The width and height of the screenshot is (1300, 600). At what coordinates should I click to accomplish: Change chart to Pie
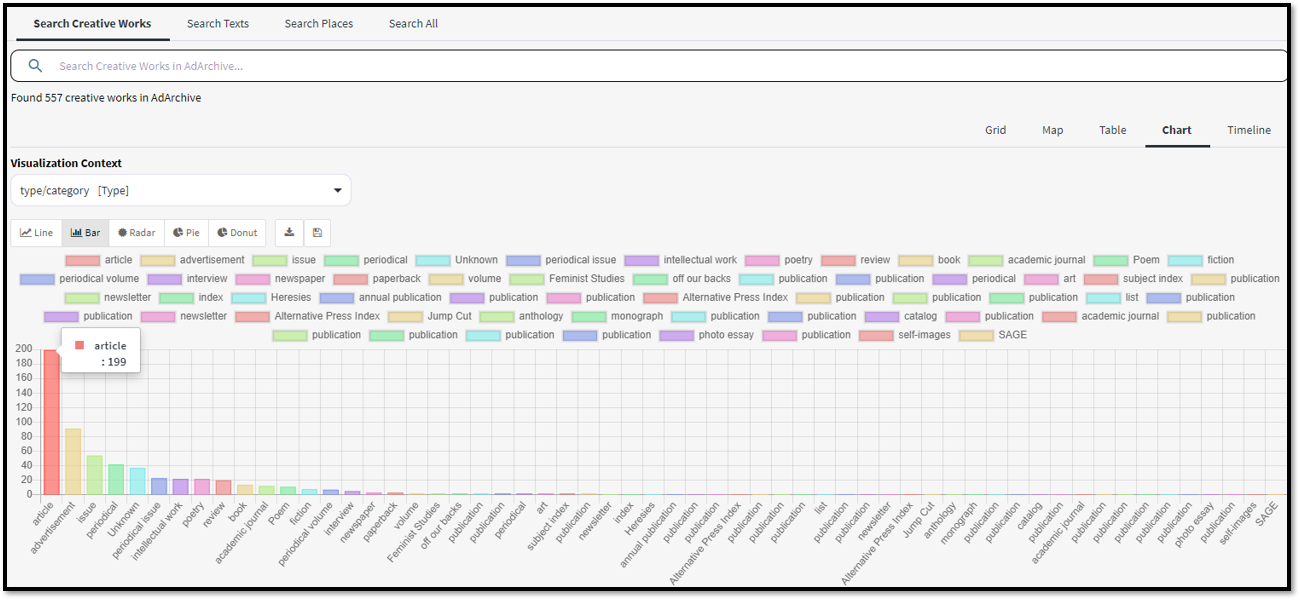186,233
